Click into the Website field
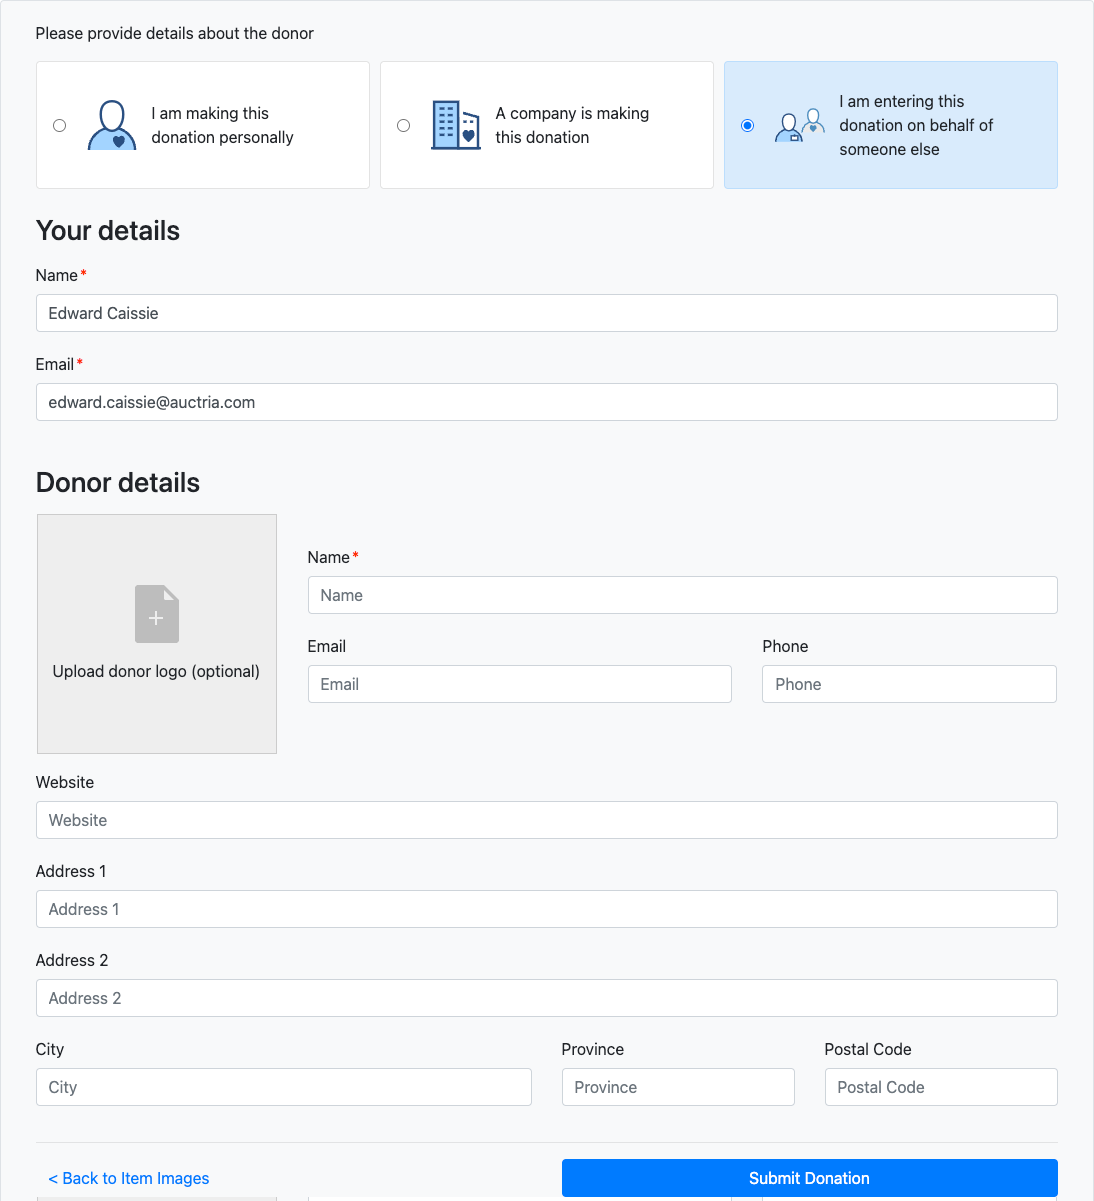 point(546,820)
